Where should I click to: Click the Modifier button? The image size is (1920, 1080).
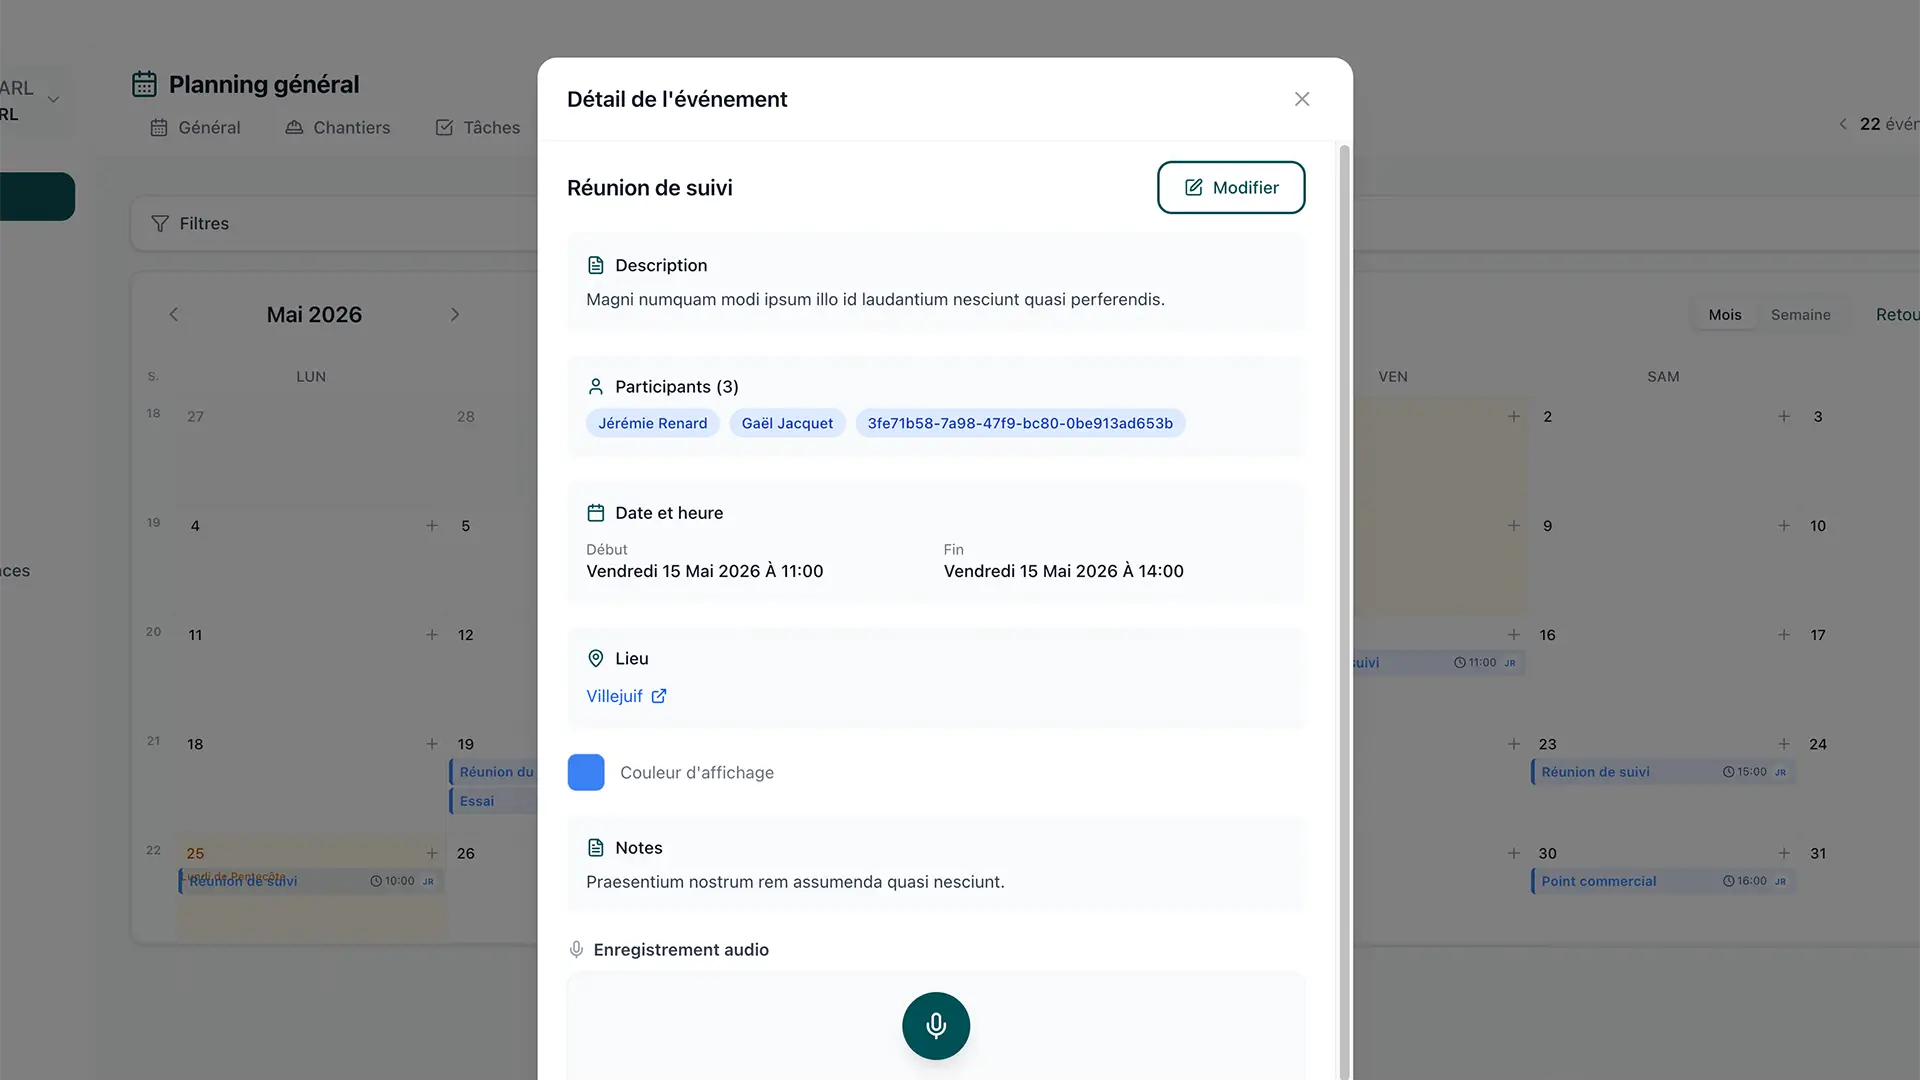click(x=1231, y=187)
